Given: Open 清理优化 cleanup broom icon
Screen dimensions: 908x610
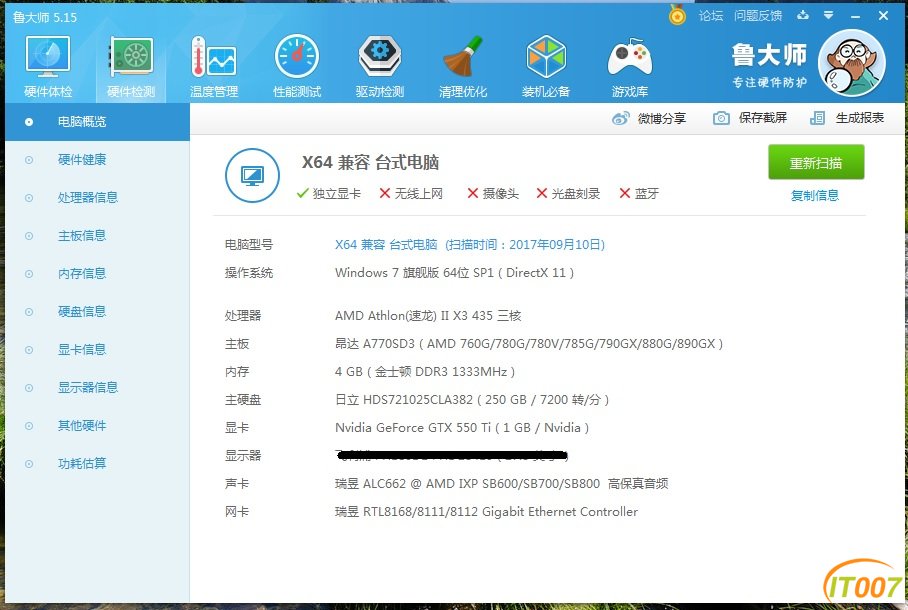Looking at the screenshot, I should coord(463,66).
